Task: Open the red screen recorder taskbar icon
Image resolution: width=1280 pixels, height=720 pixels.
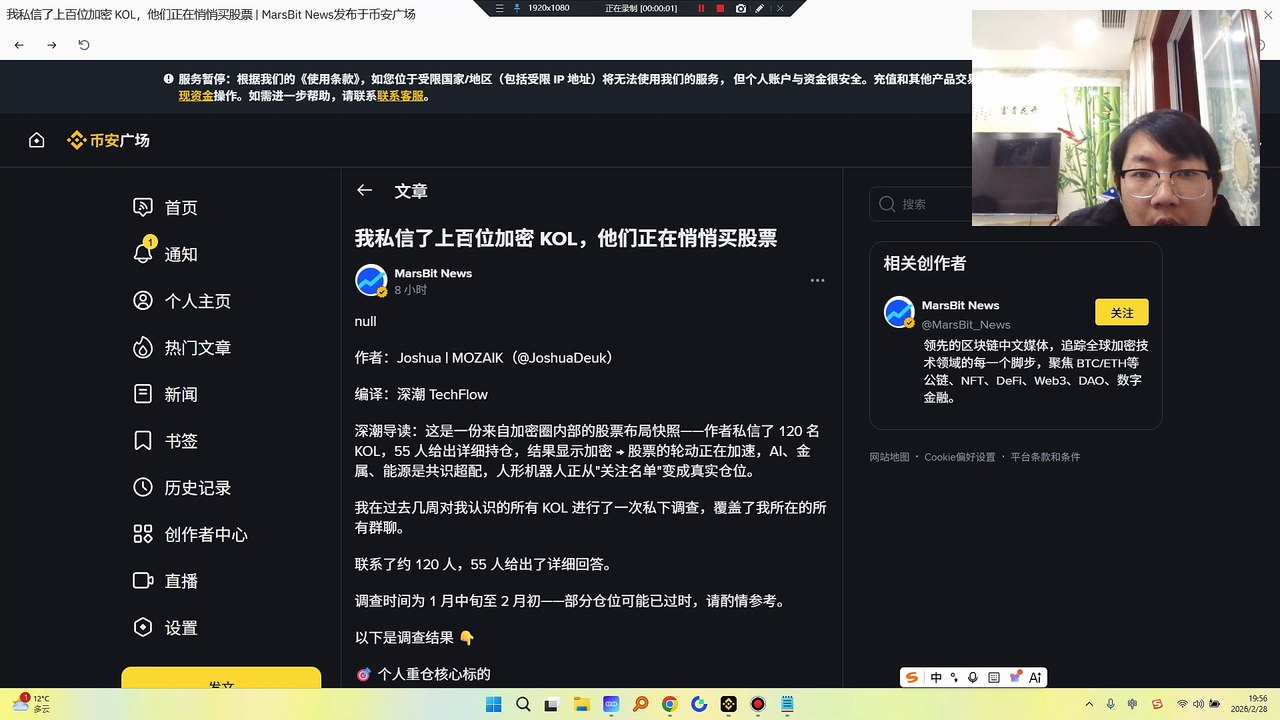Action: (x=758, y=704)
